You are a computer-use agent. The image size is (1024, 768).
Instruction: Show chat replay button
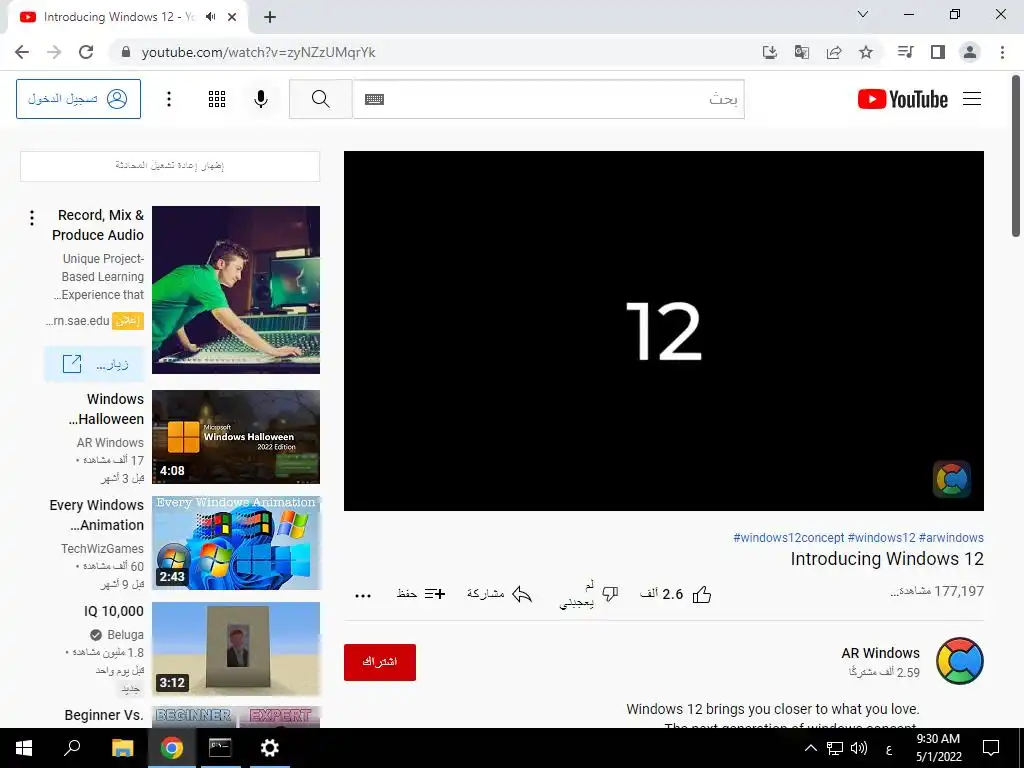tap(170, 166)
